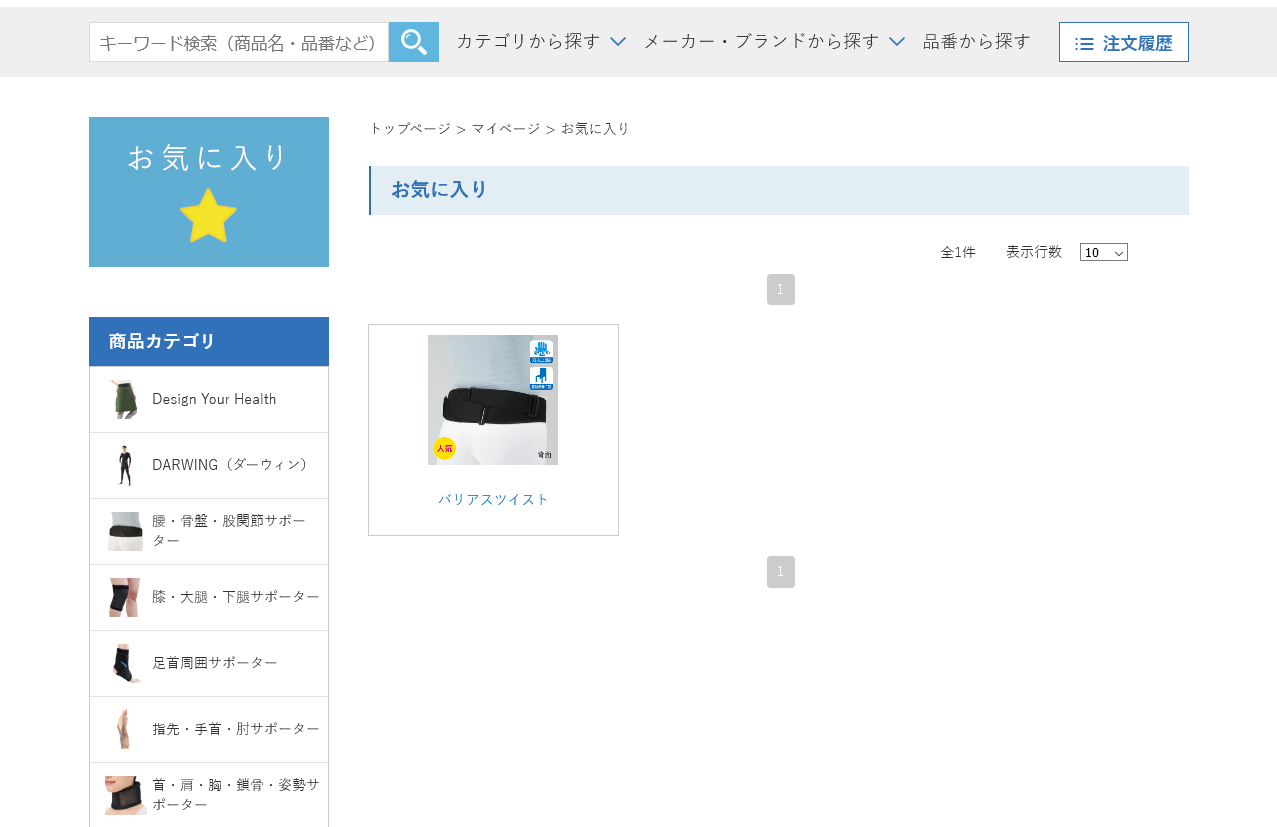1277x827 pixels.
Task: Open 注文履歴 order history button
Action: click(1124, 42)
